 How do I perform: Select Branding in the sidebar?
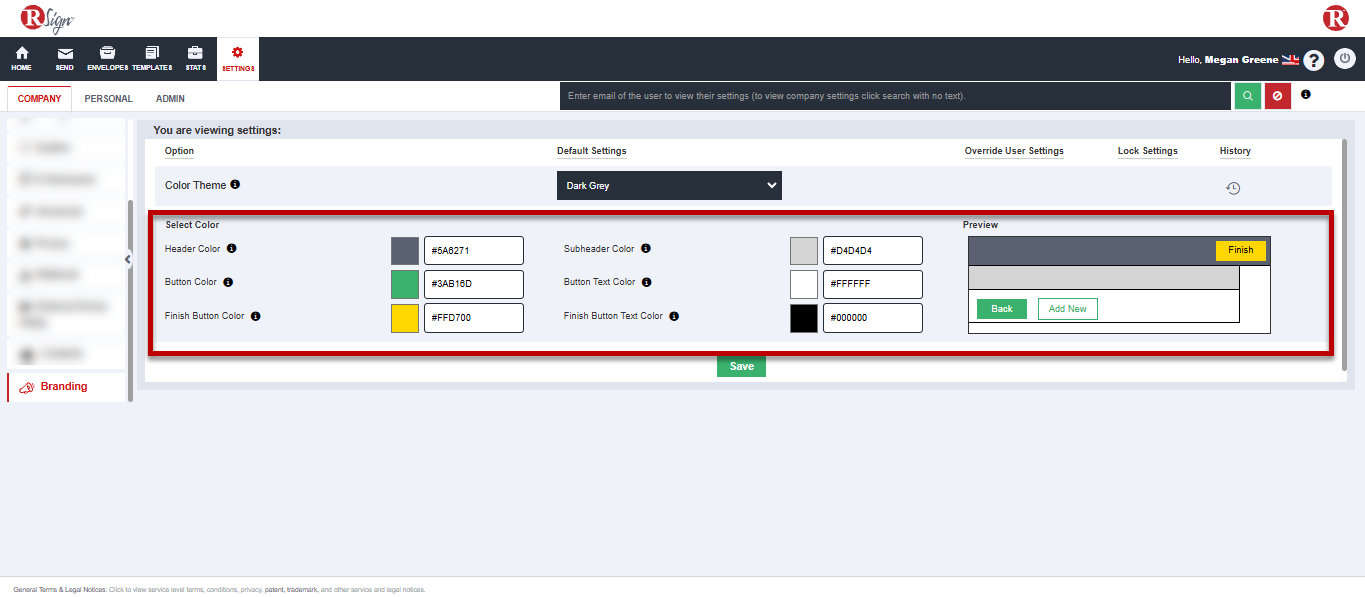66,387
